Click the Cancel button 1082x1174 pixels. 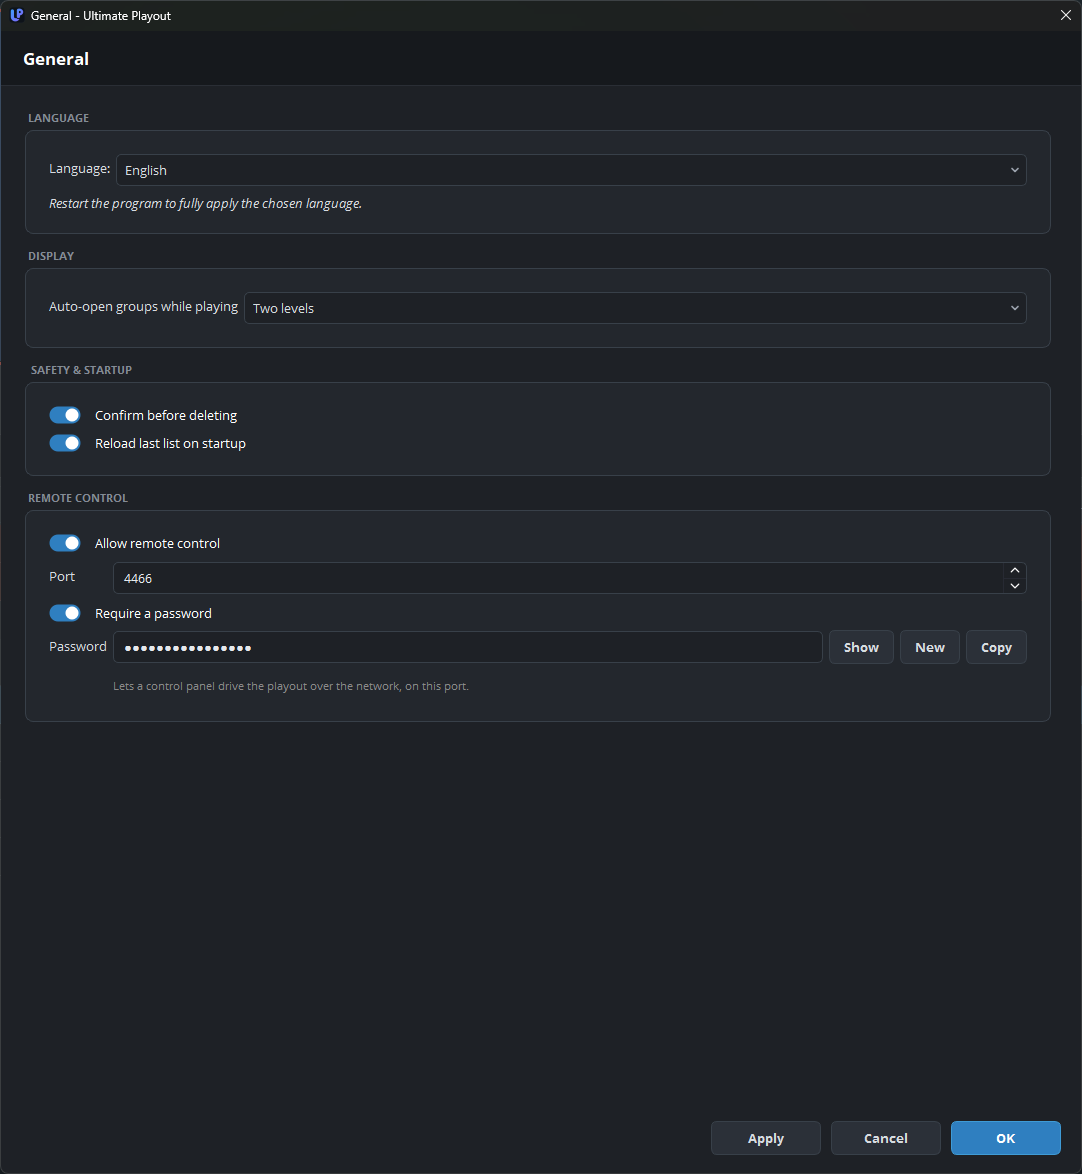pyautogui.click(x=885, y=1138)
